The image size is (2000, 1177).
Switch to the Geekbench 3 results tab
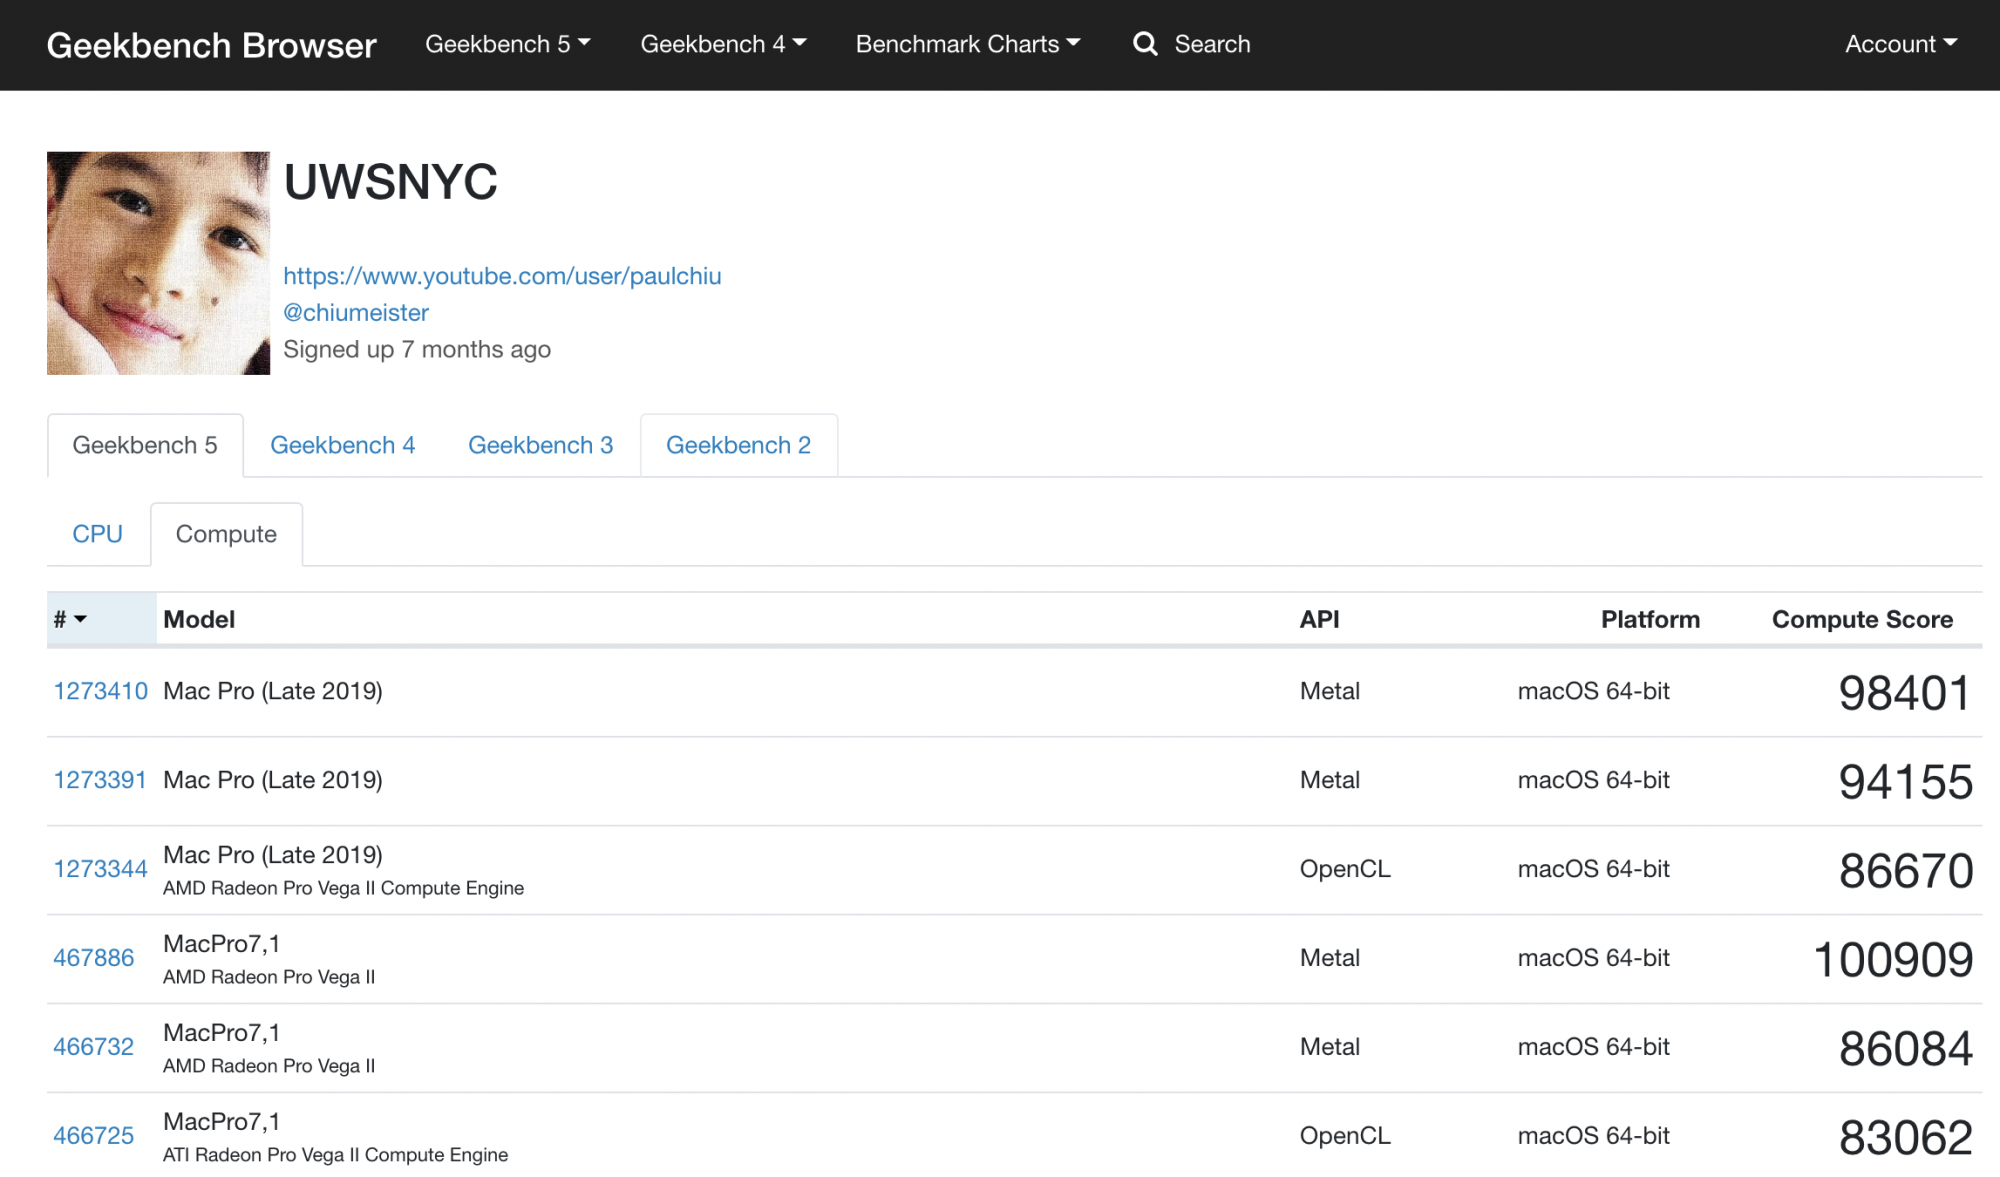click(540, 445)
